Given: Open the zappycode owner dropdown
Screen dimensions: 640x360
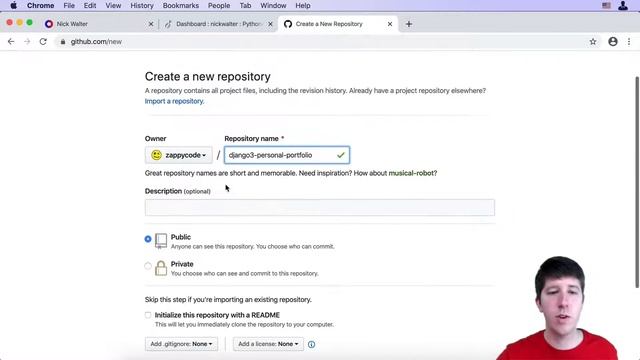Looking at the screenshot, I should 178,155.
